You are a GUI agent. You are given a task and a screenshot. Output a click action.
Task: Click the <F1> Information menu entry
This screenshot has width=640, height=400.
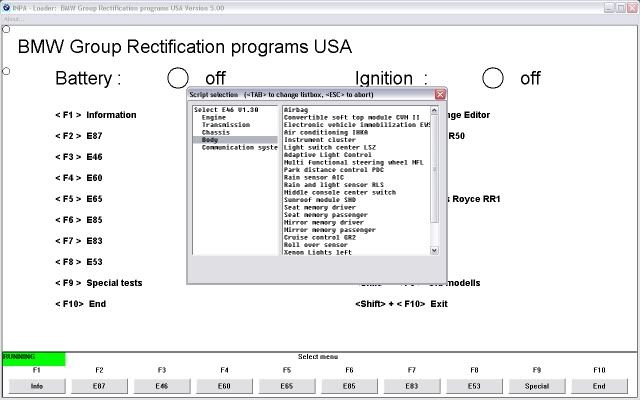tap(96, 115)
